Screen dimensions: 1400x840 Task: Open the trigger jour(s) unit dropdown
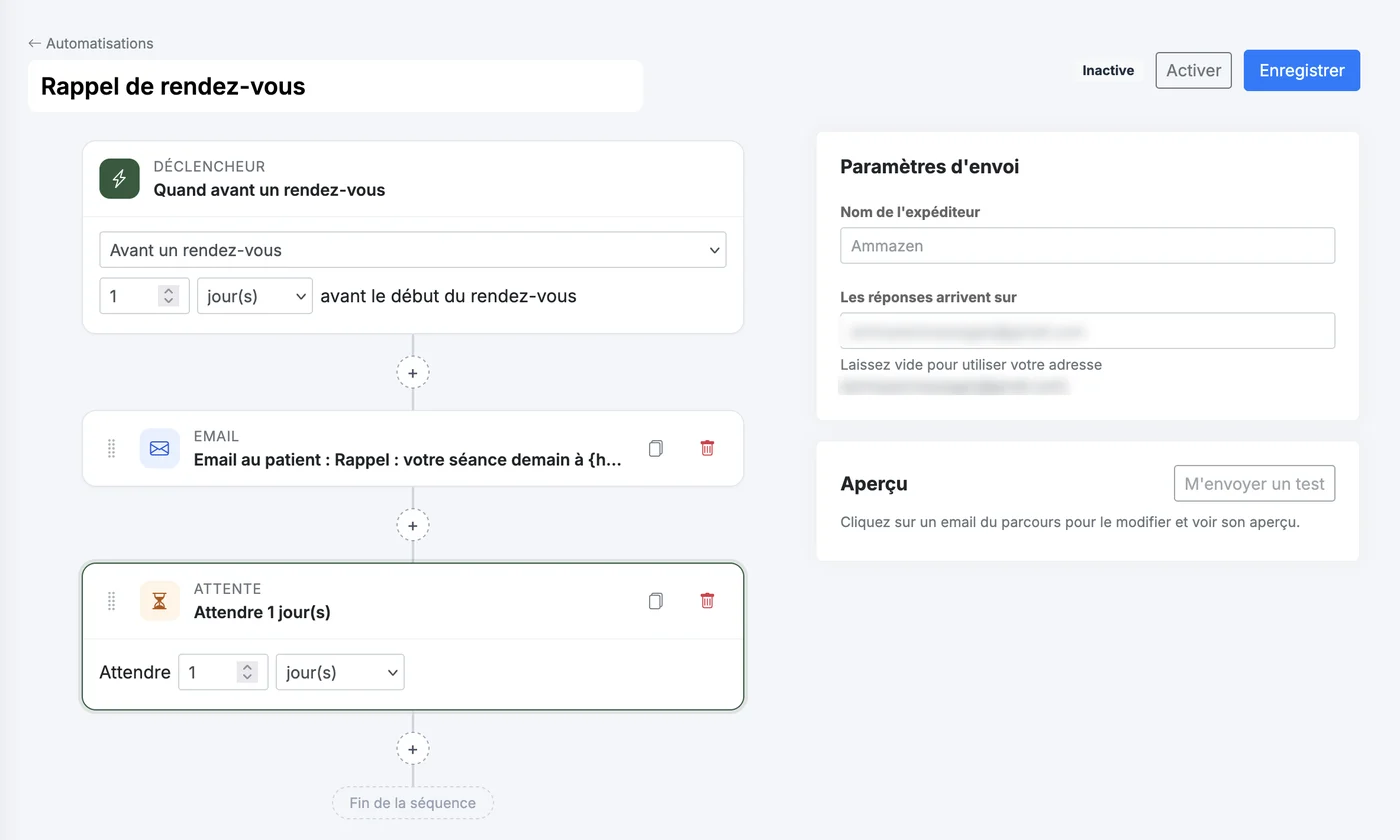[x=255, y=296]
